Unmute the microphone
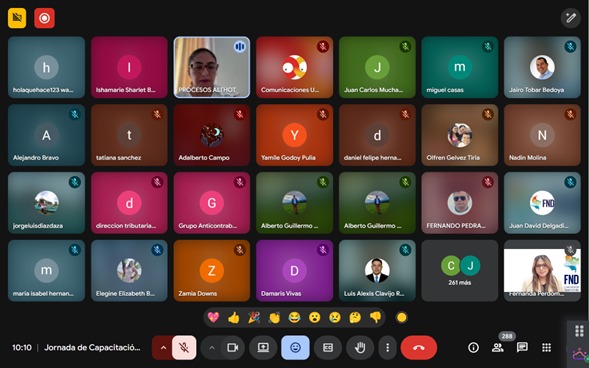This screenshot has width=589, height=368. coord(184,348)
